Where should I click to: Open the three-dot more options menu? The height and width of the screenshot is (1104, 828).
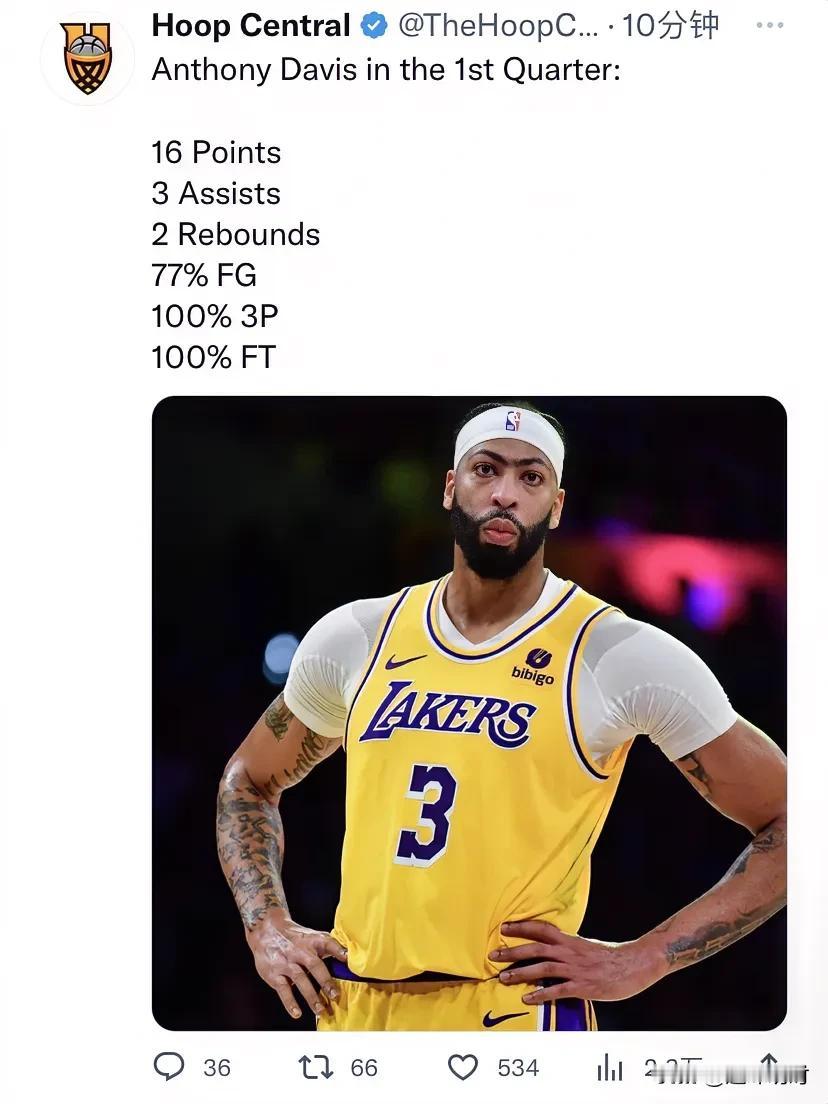click(x=770, y=25)
